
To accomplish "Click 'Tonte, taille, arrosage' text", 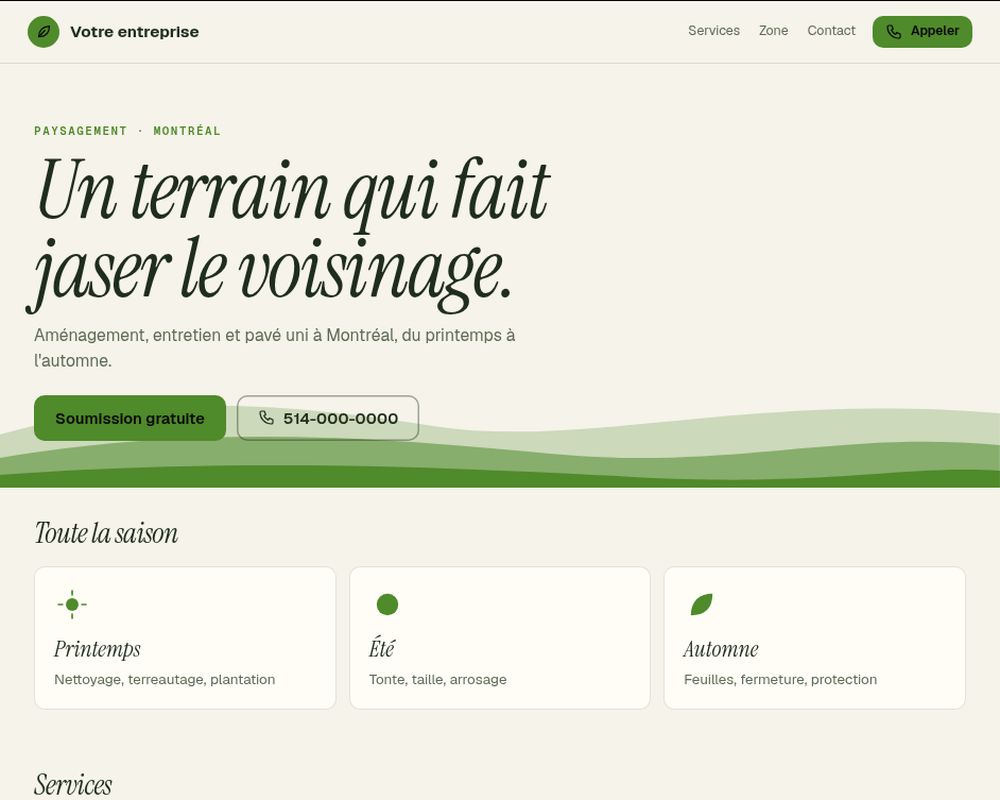I will tap(438, 679).
